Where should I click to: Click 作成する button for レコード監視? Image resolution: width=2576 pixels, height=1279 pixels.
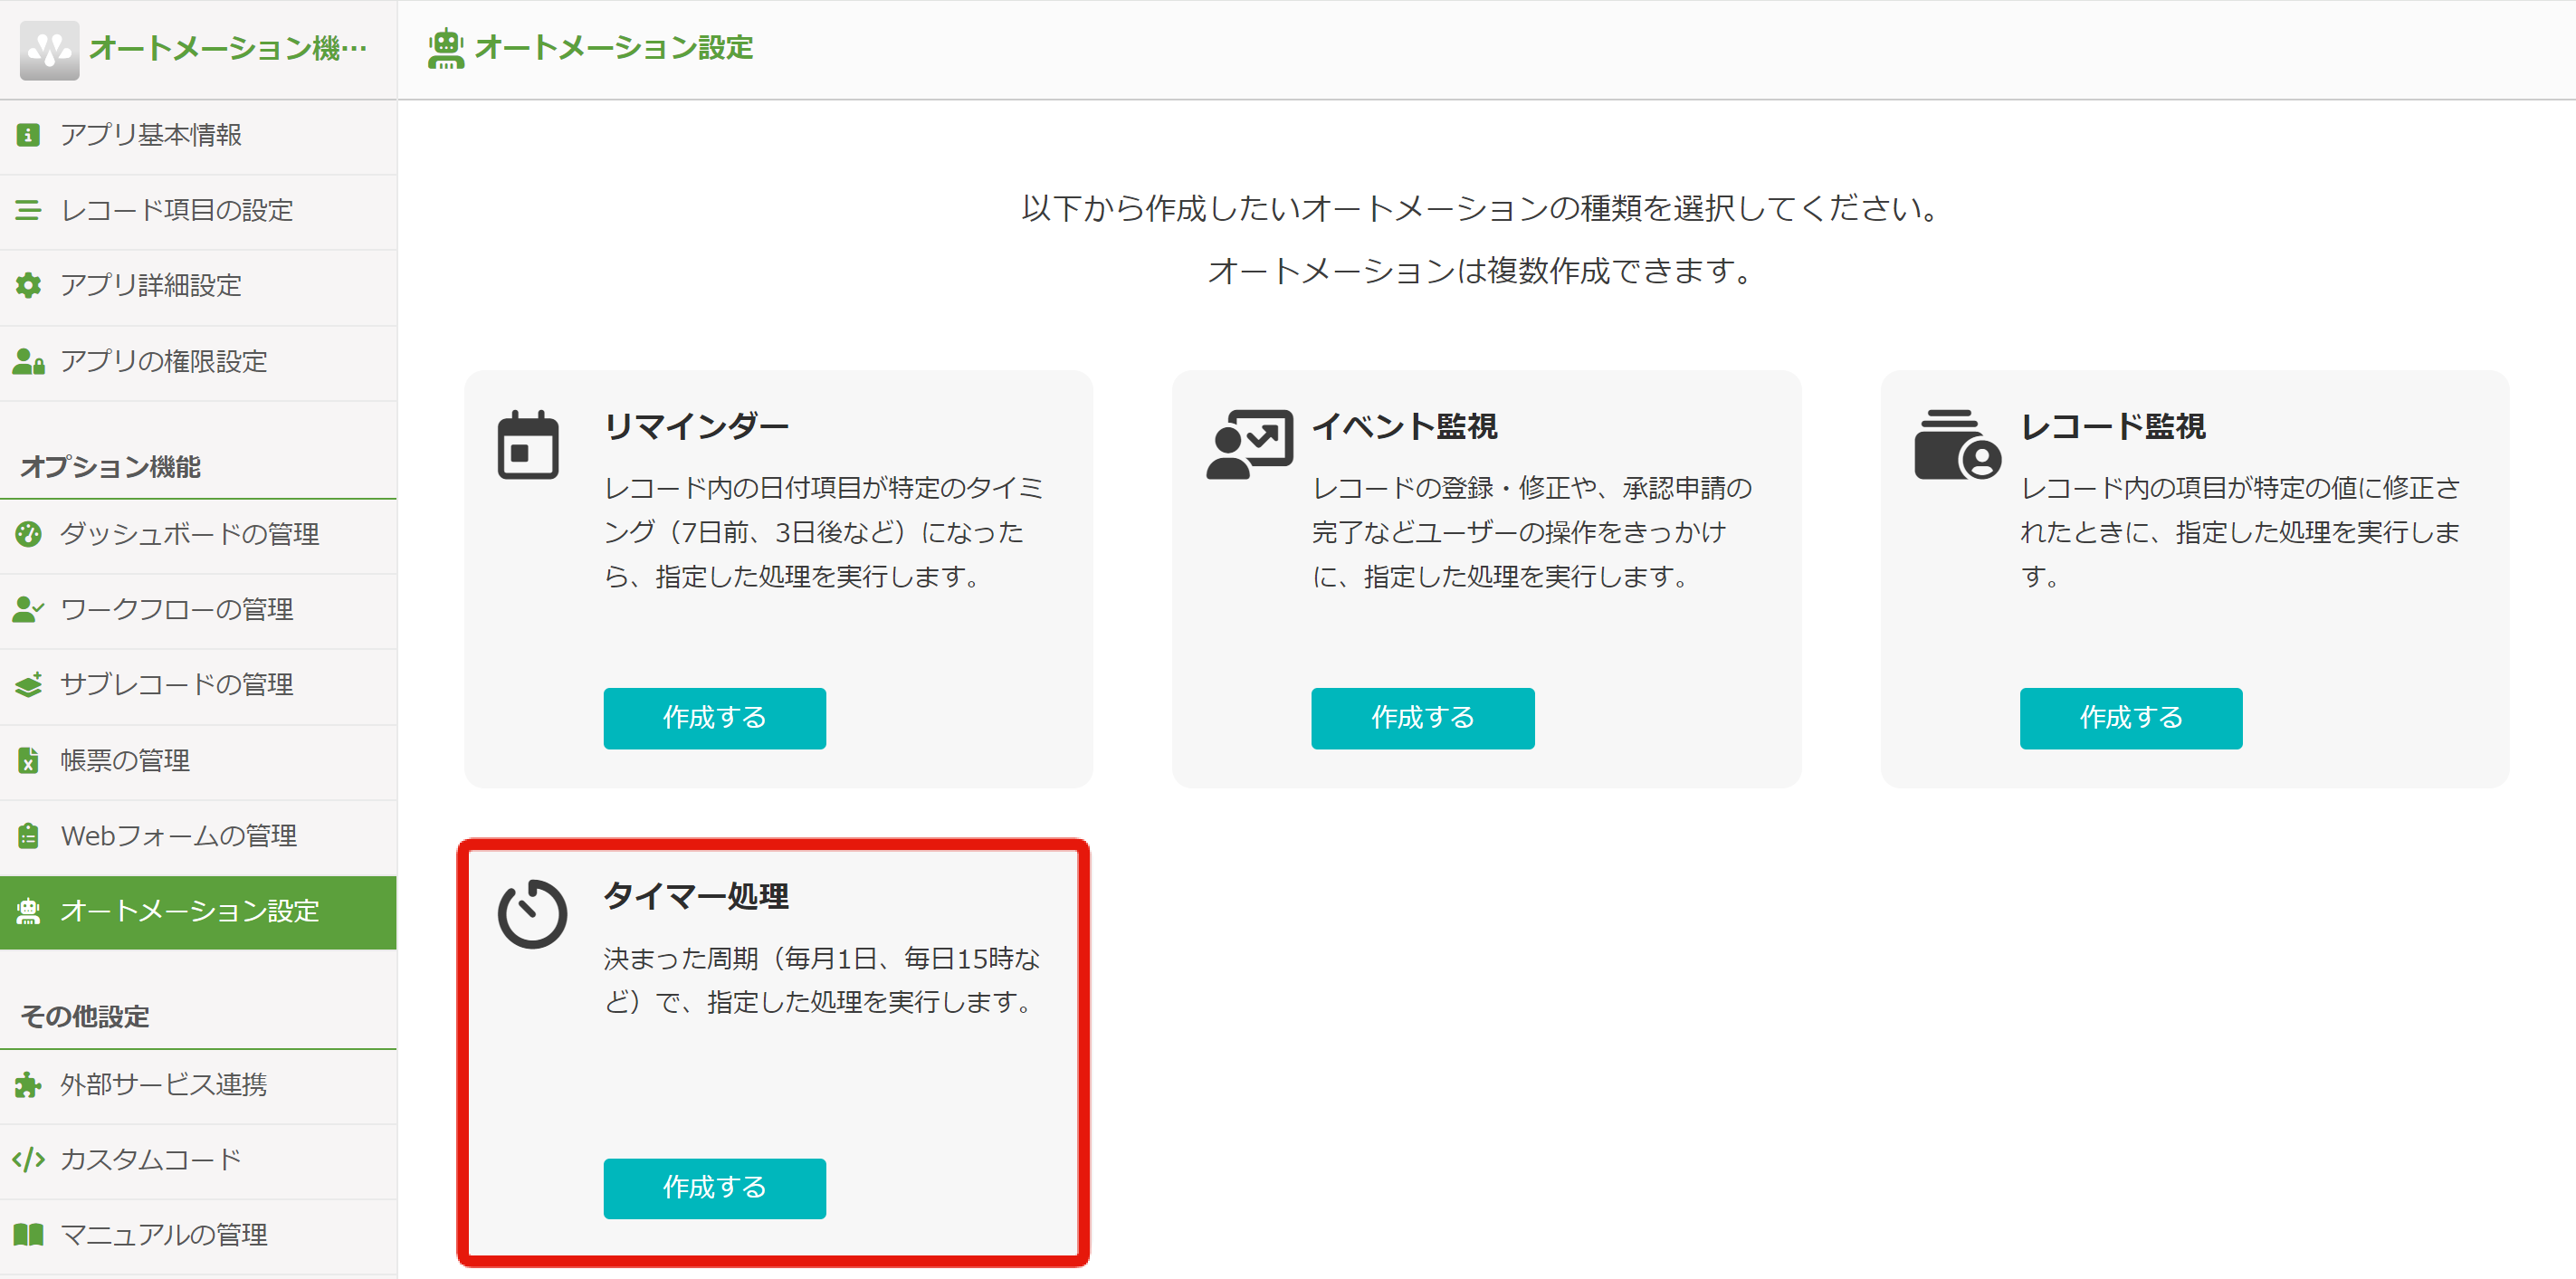tap(2130, 718)
